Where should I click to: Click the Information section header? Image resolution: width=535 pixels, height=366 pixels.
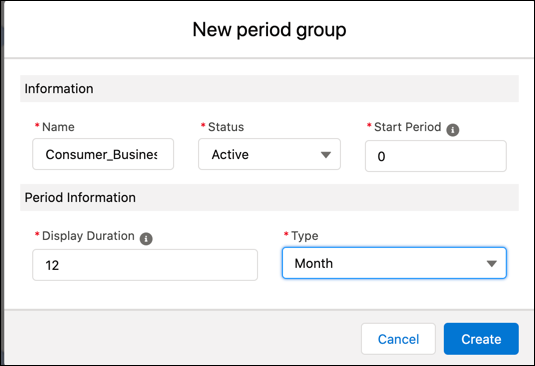point(269,89)
